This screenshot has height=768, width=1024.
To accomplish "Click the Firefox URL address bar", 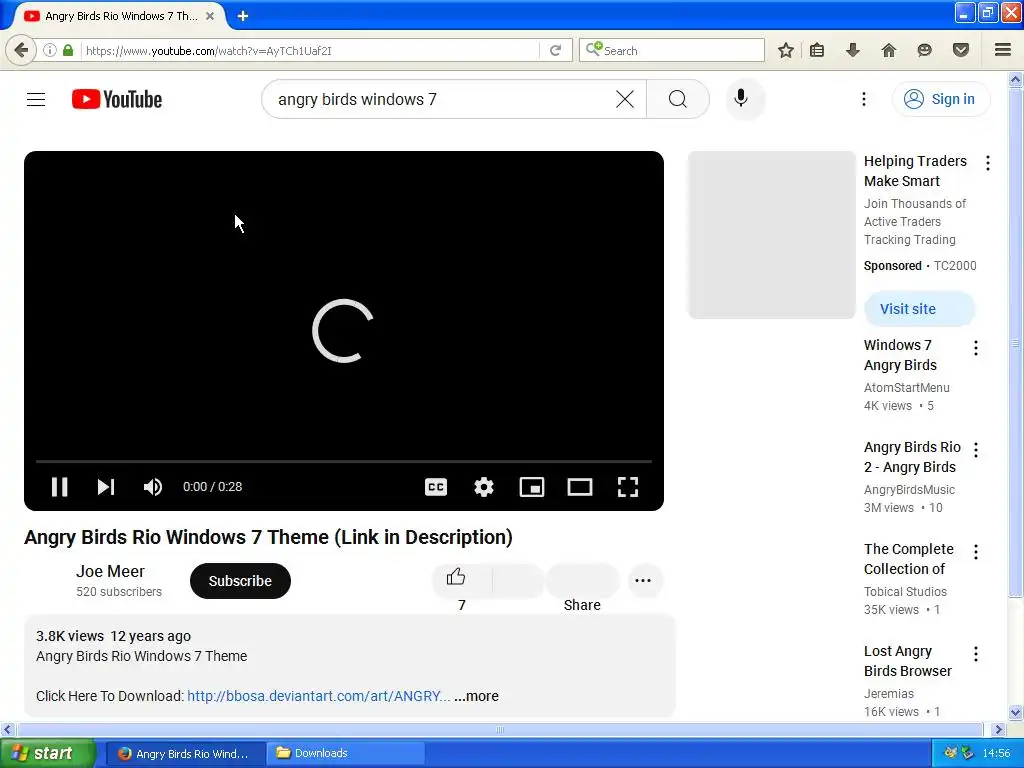I will tap(310, 50).
